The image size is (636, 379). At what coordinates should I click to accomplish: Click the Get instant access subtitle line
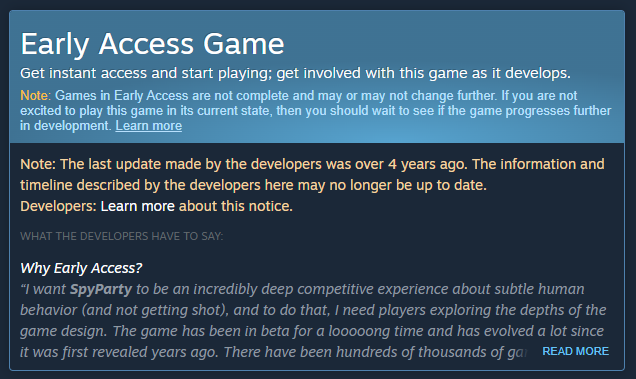(x=295, y=73)
